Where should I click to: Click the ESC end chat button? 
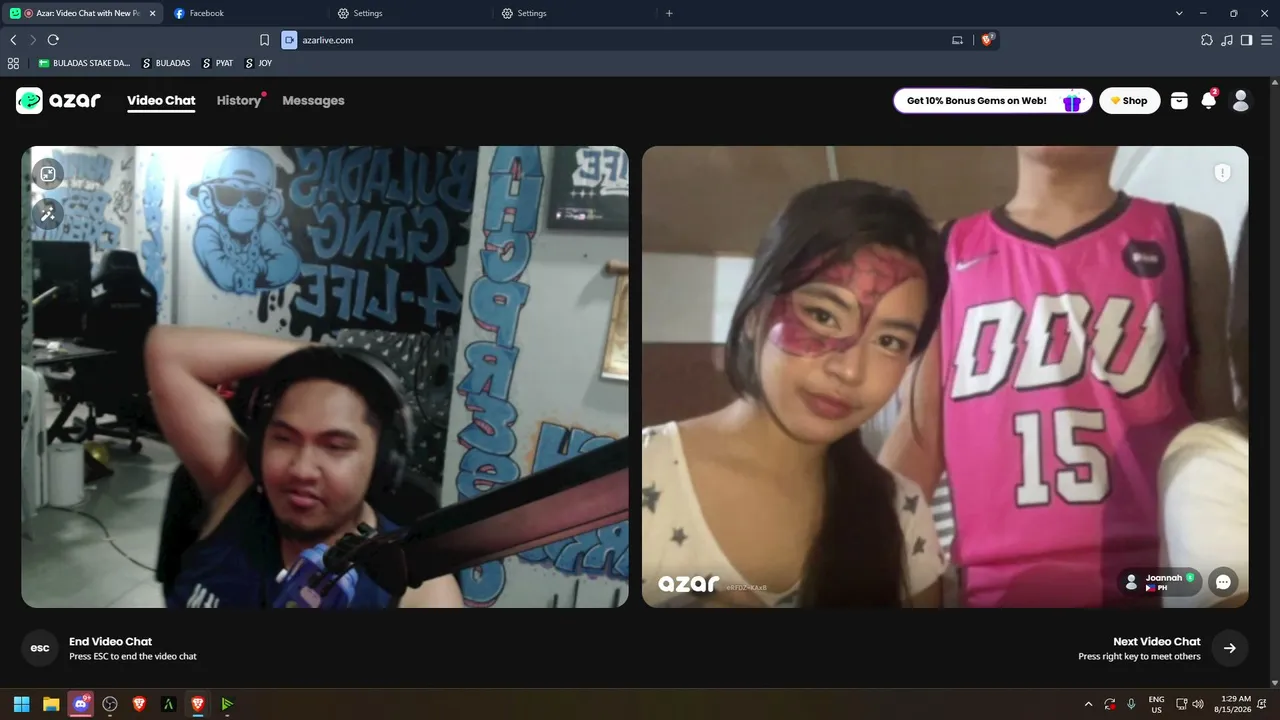(40, 648)
